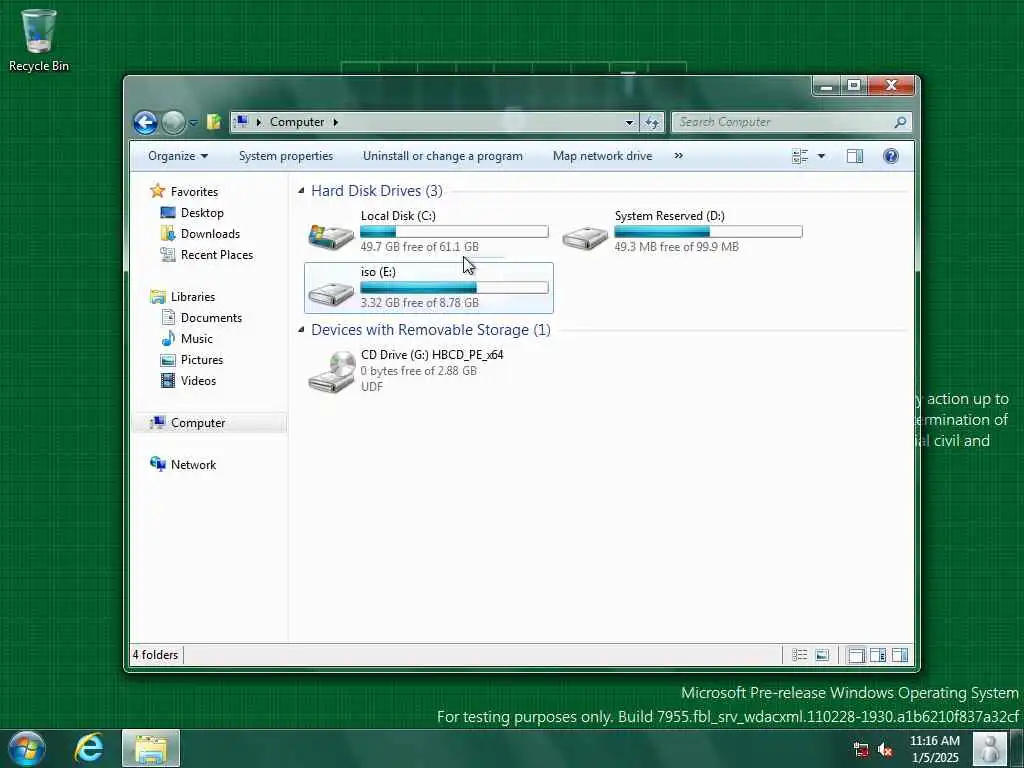Choose Map network drive
Viewport: 1024px width, 768px height.
coord(602,156)
